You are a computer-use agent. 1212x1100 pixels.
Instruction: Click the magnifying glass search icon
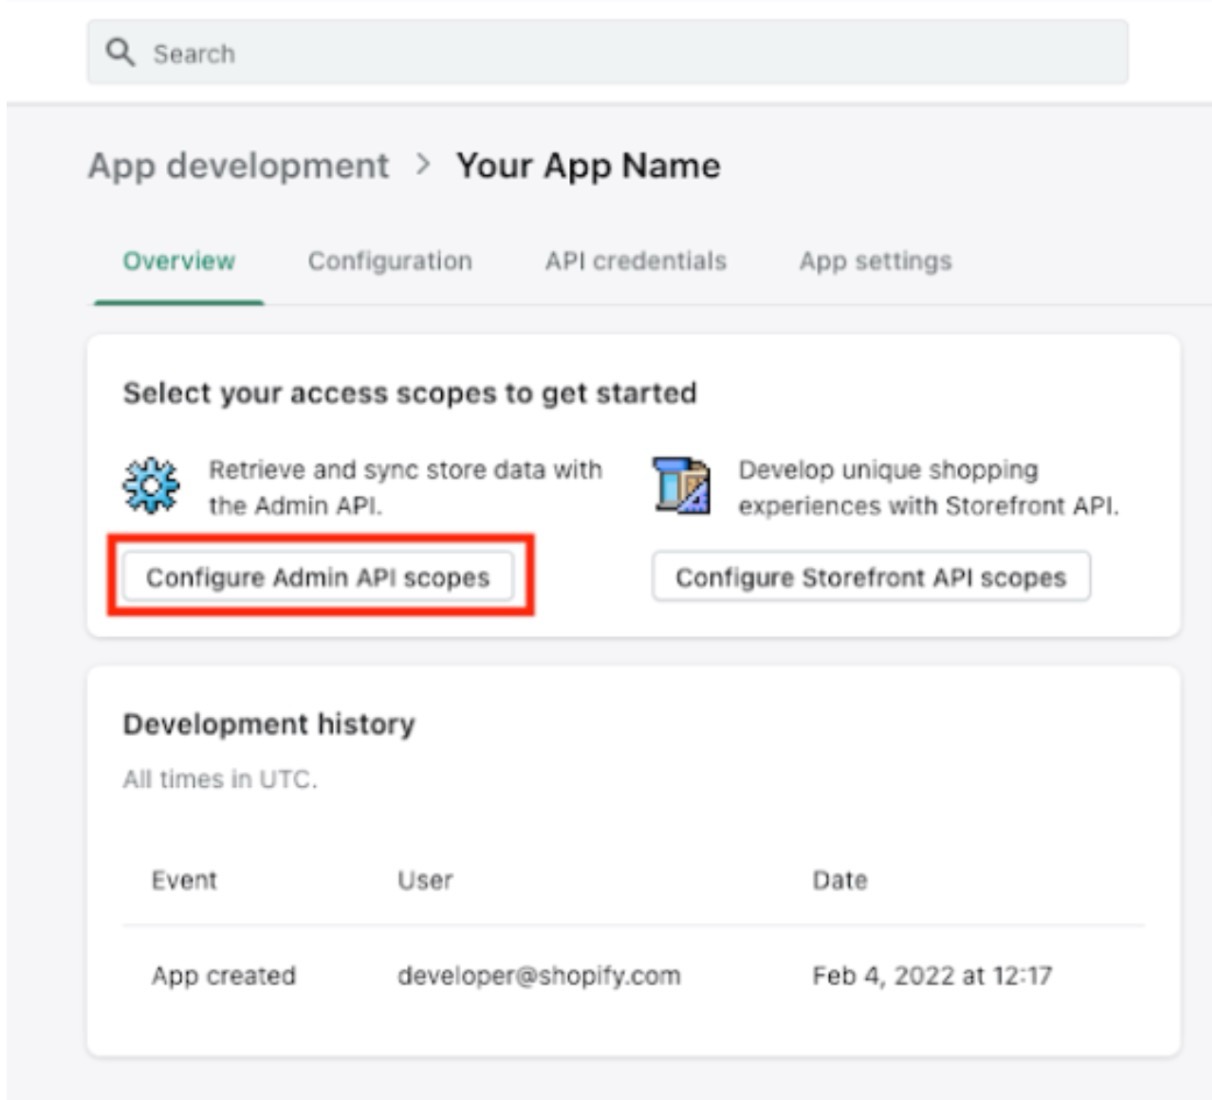[x=120, y=52]
